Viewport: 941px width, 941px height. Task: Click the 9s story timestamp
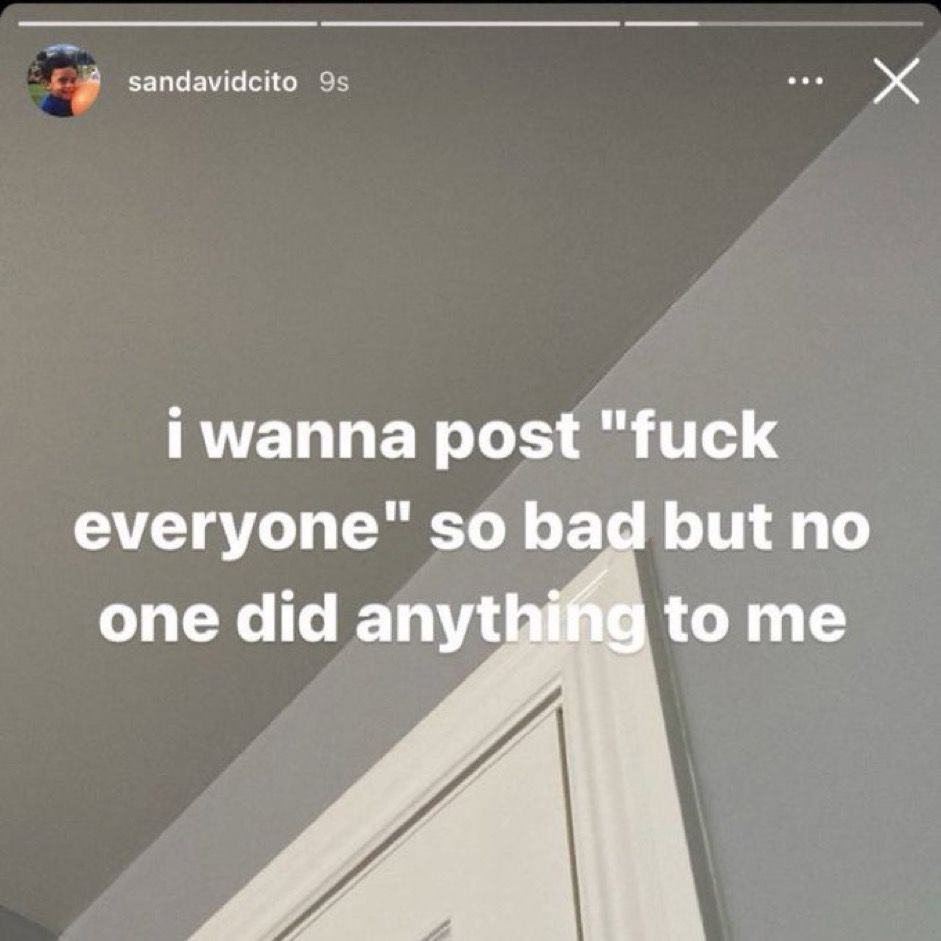pos(334,83)
